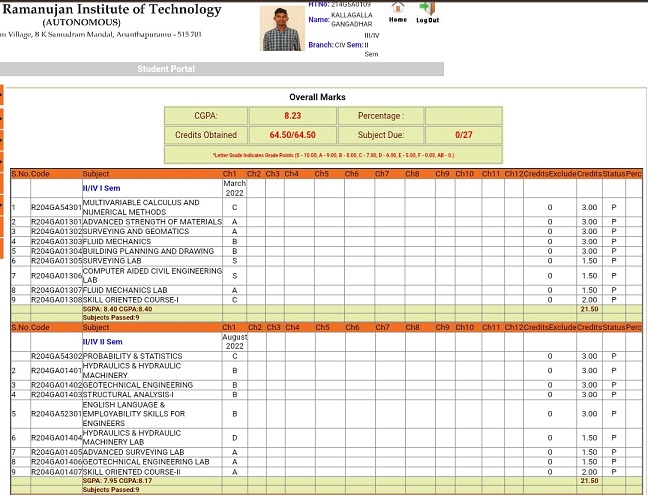This screenshot has width=648, height=495.
Task: Click the March 2022 exam date cell
Action: coord(235,188)
